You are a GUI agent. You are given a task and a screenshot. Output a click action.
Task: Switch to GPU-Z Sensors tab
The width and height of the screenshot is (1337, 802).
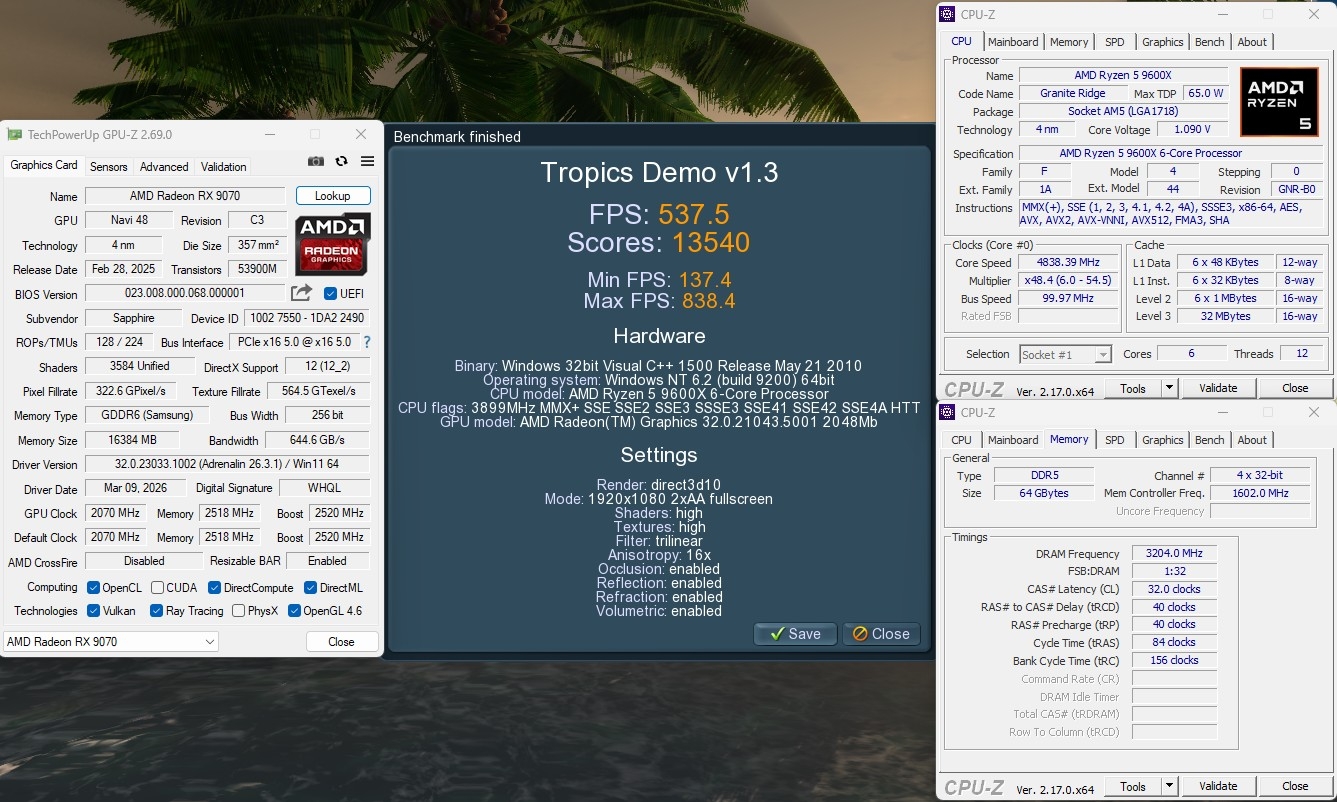(108, 167)
